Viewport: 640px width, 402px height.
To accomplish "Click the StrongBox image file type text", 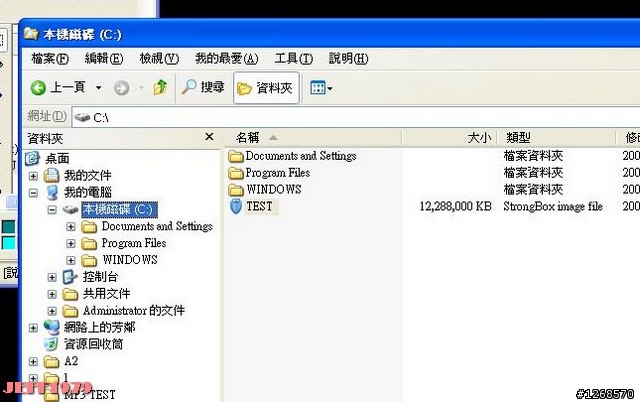I will (553, 207).
